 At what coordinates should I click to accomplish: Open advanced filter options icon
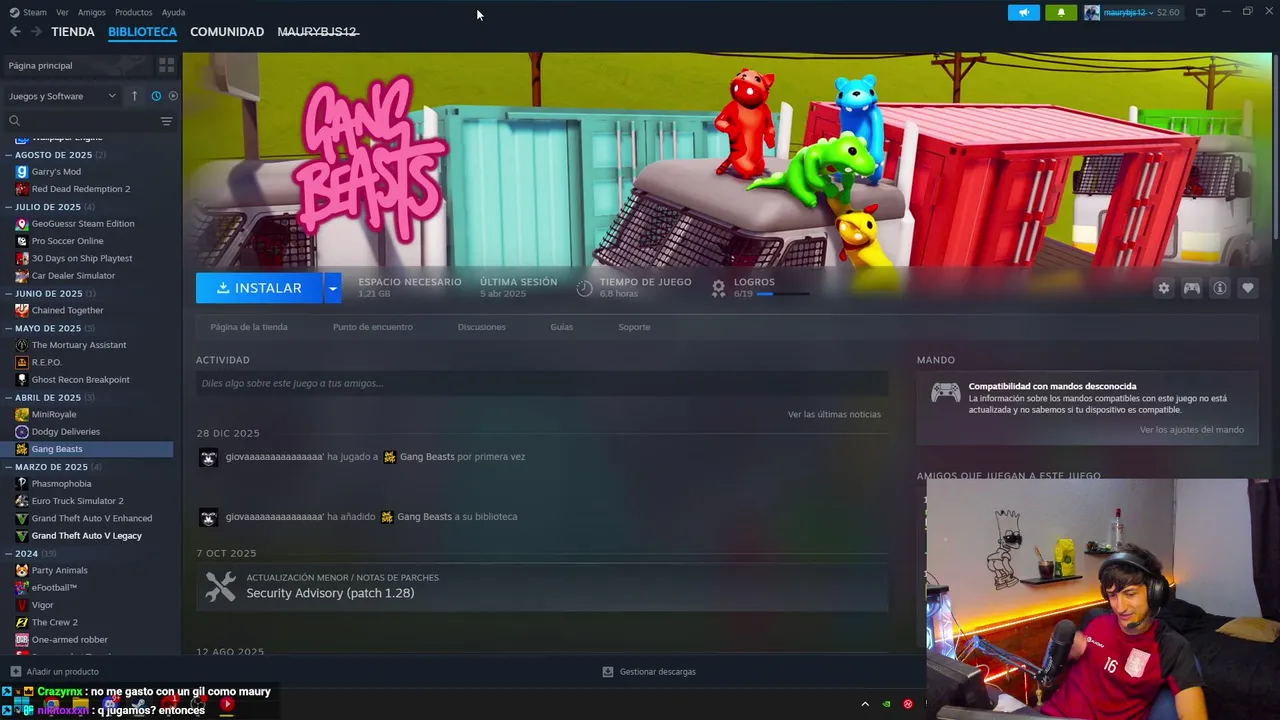coord(166,121)
